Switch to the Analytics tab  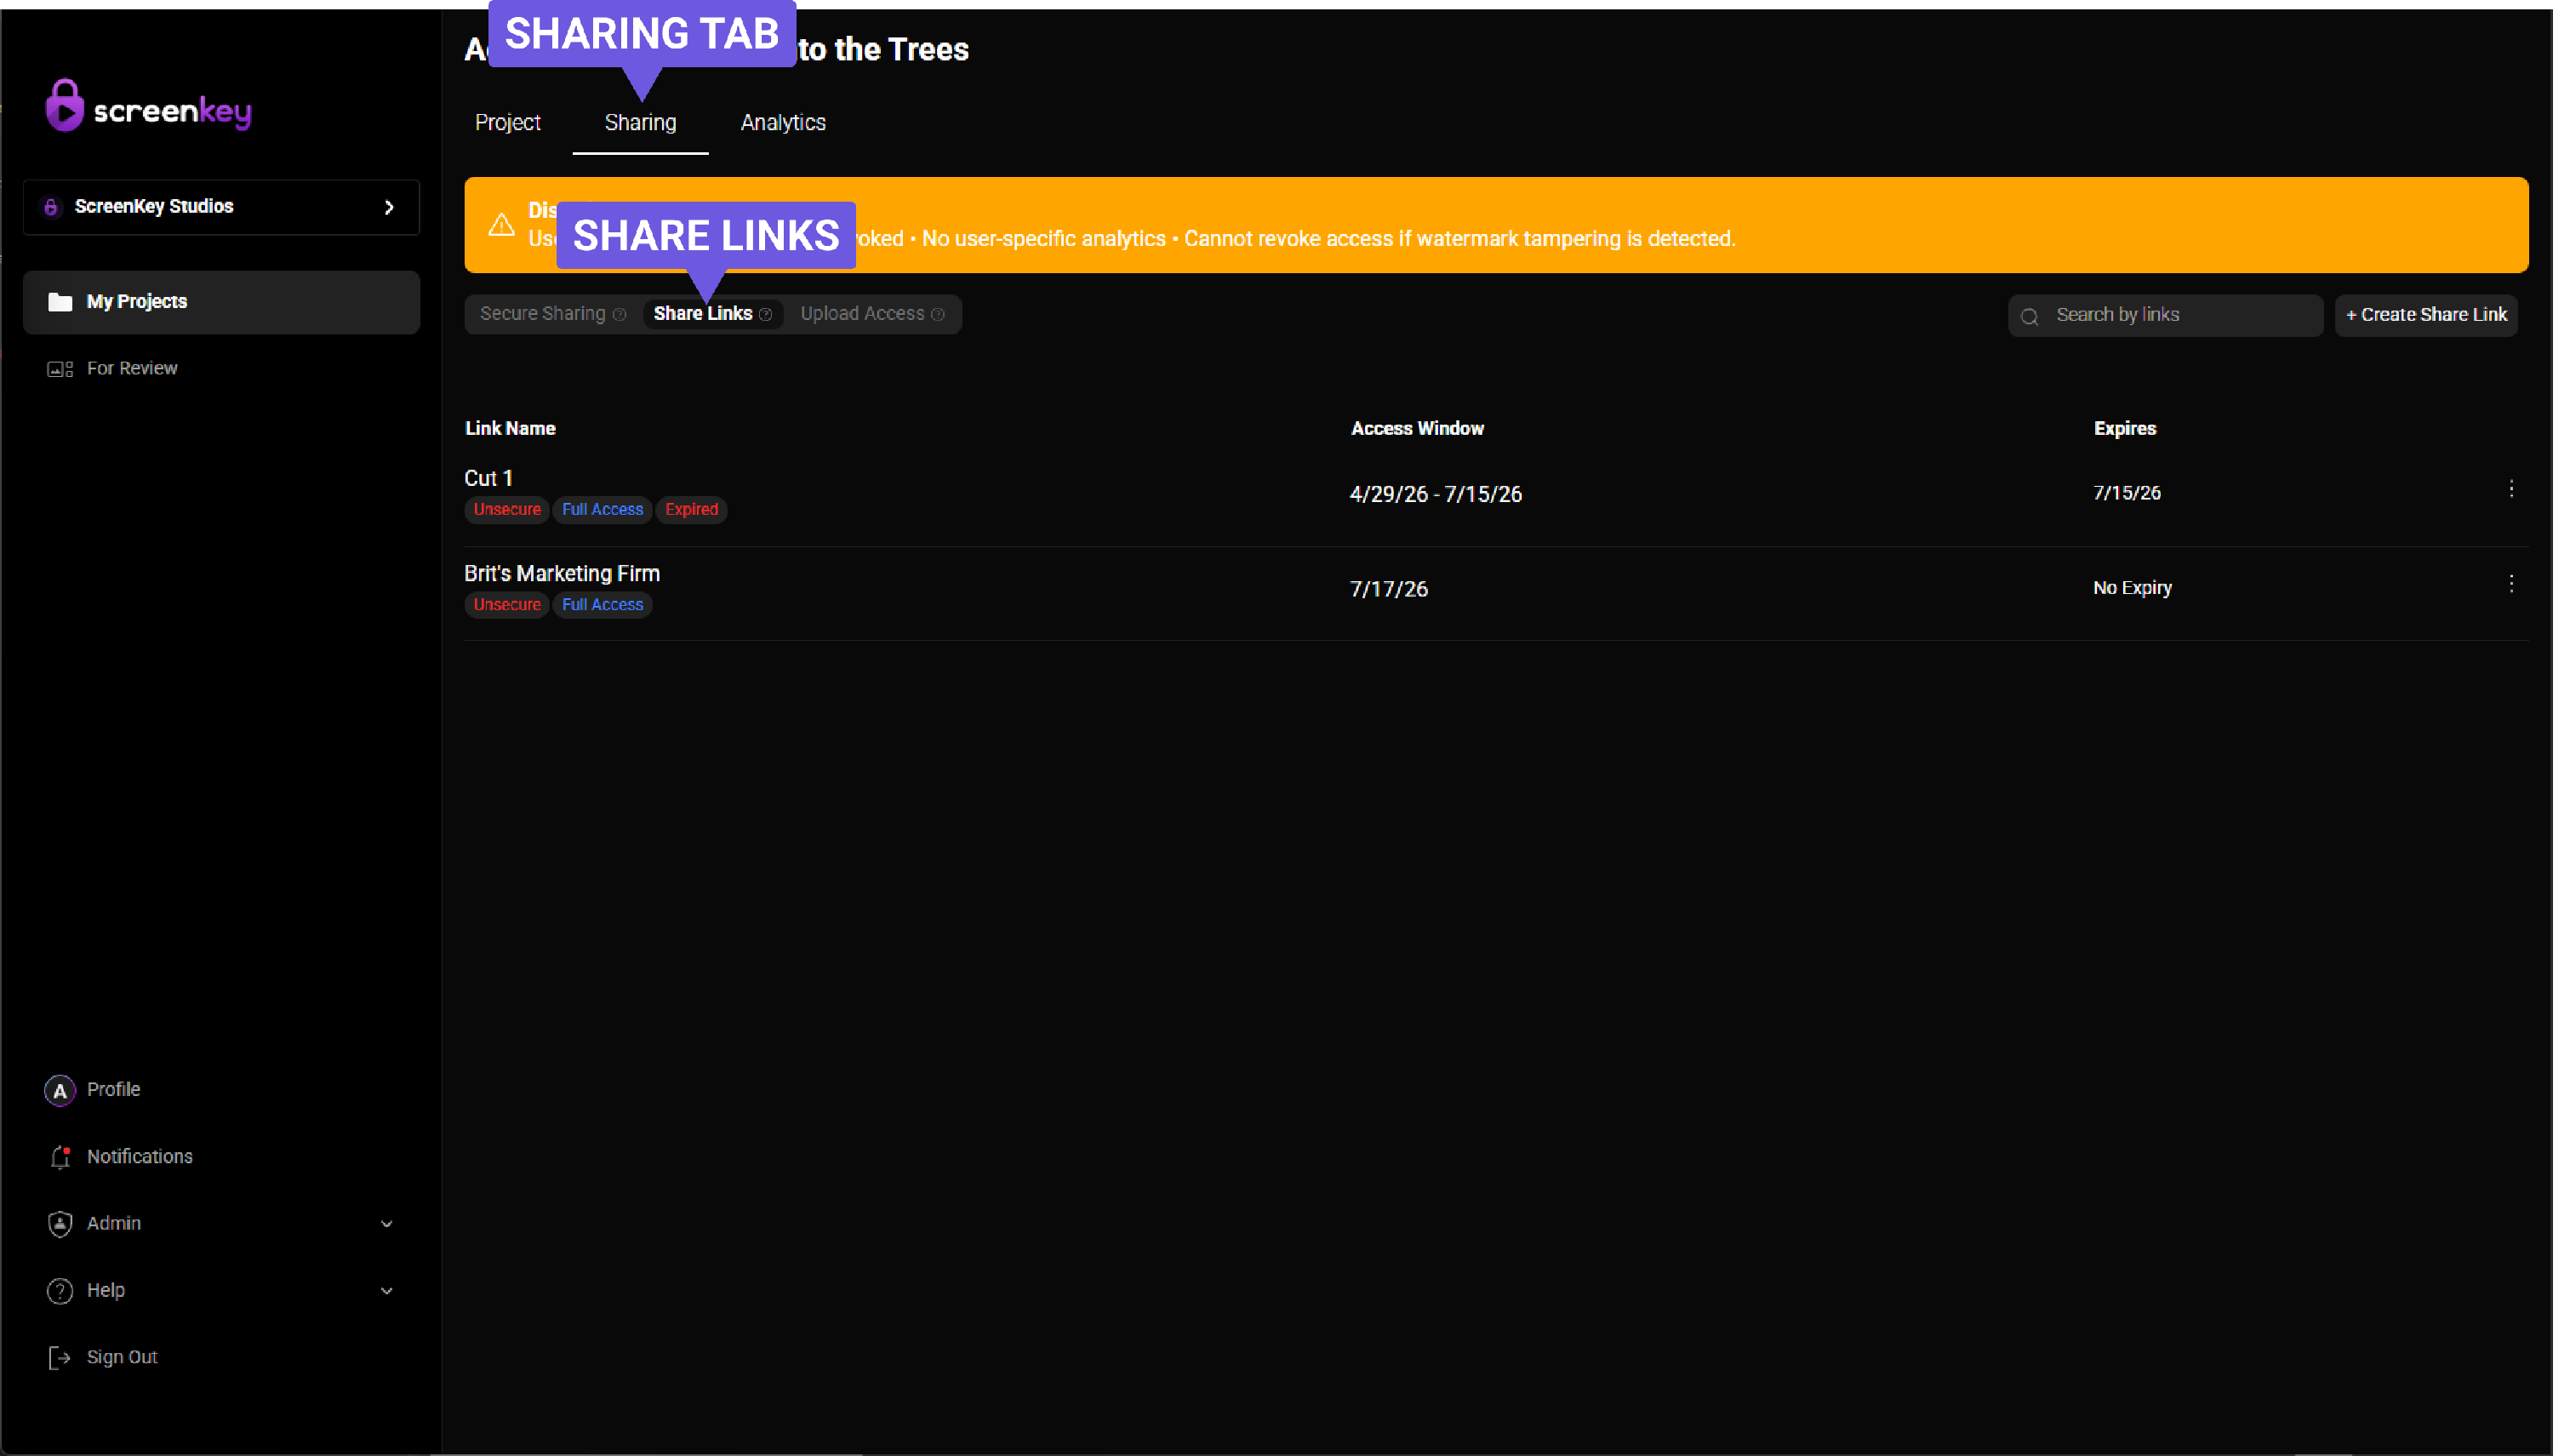pos(783,123)
